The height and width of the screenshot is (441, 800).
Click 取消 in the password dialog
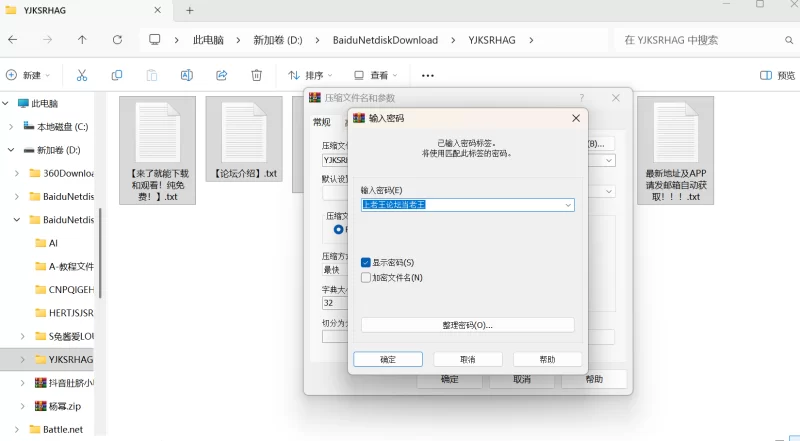[468, 359]
